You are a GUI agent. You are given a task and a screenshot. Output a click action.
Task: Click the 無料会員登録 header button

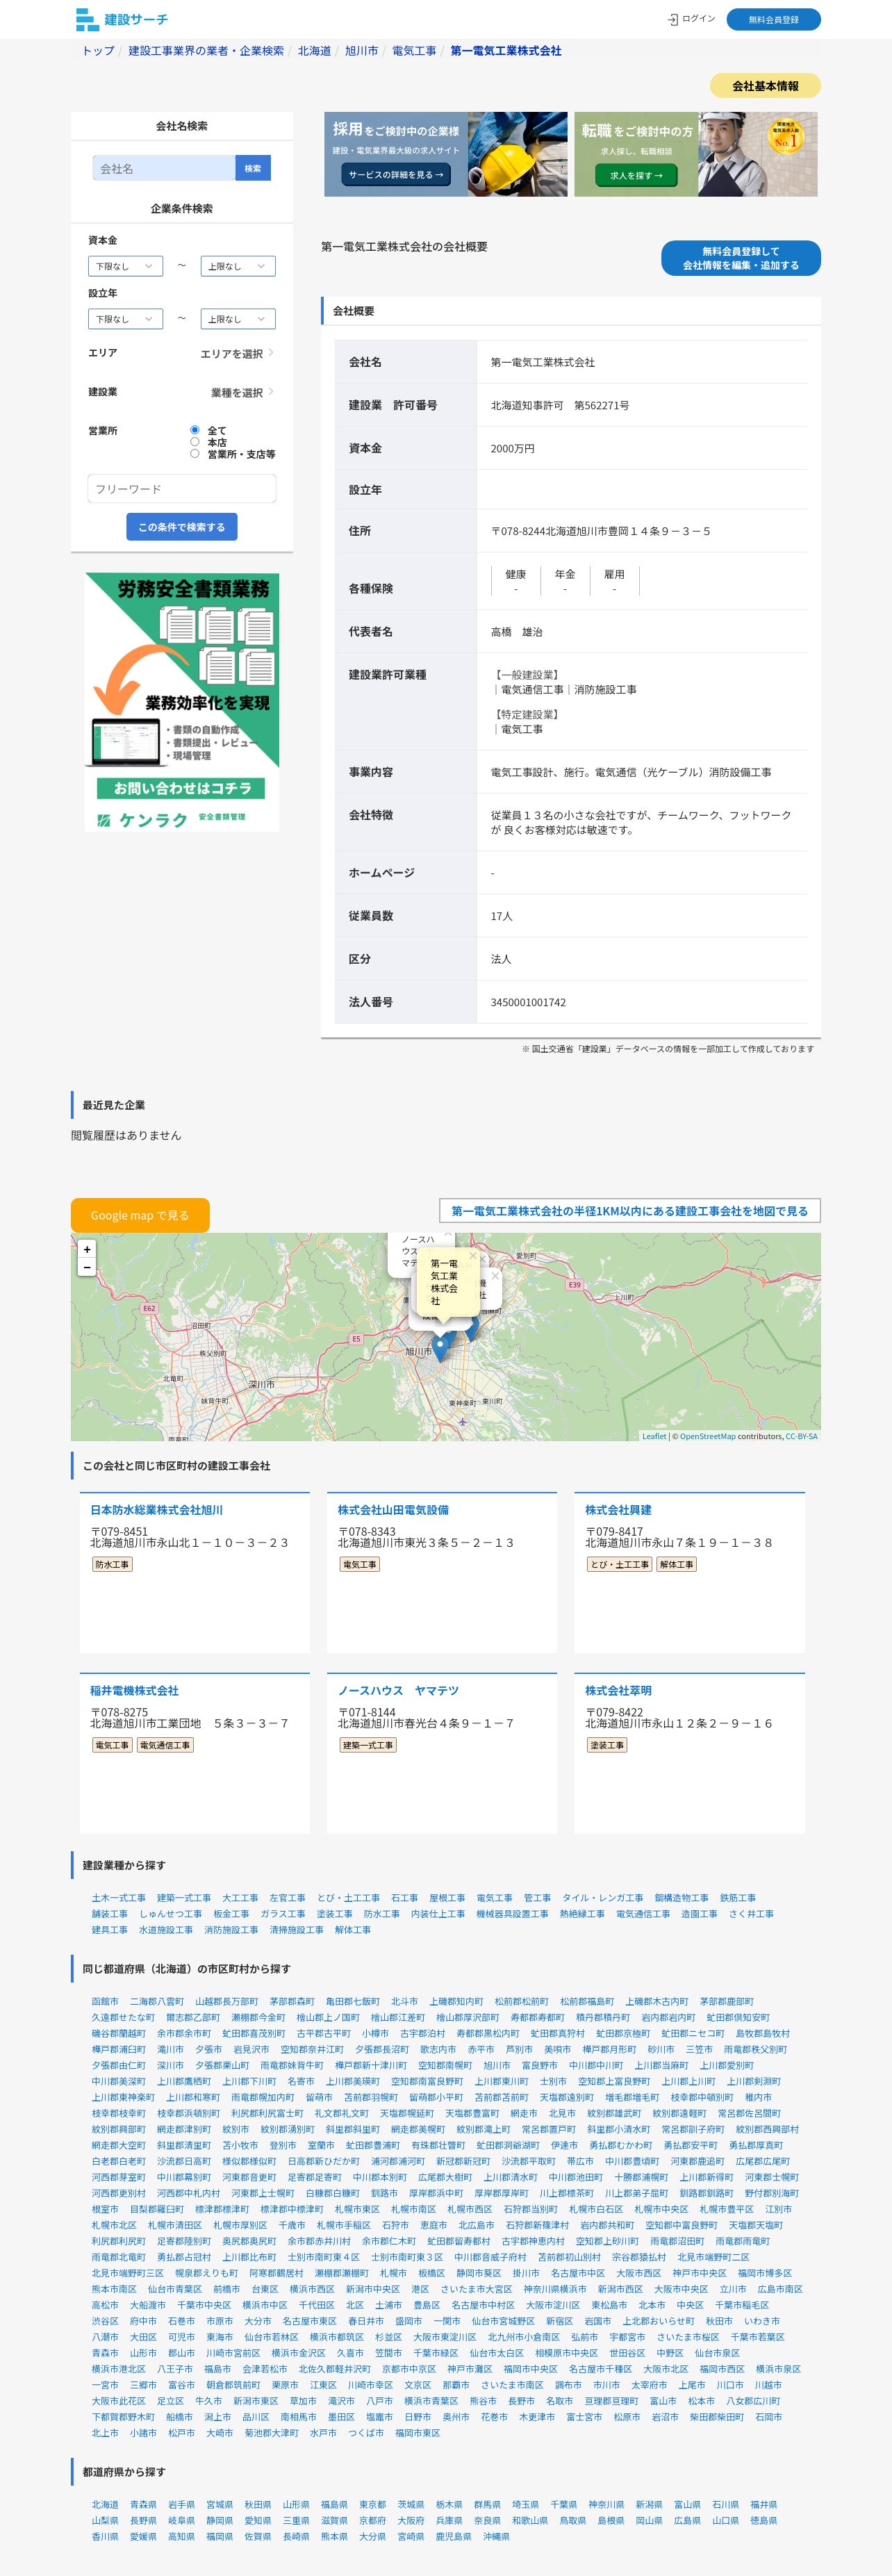[x=773, y=19]
